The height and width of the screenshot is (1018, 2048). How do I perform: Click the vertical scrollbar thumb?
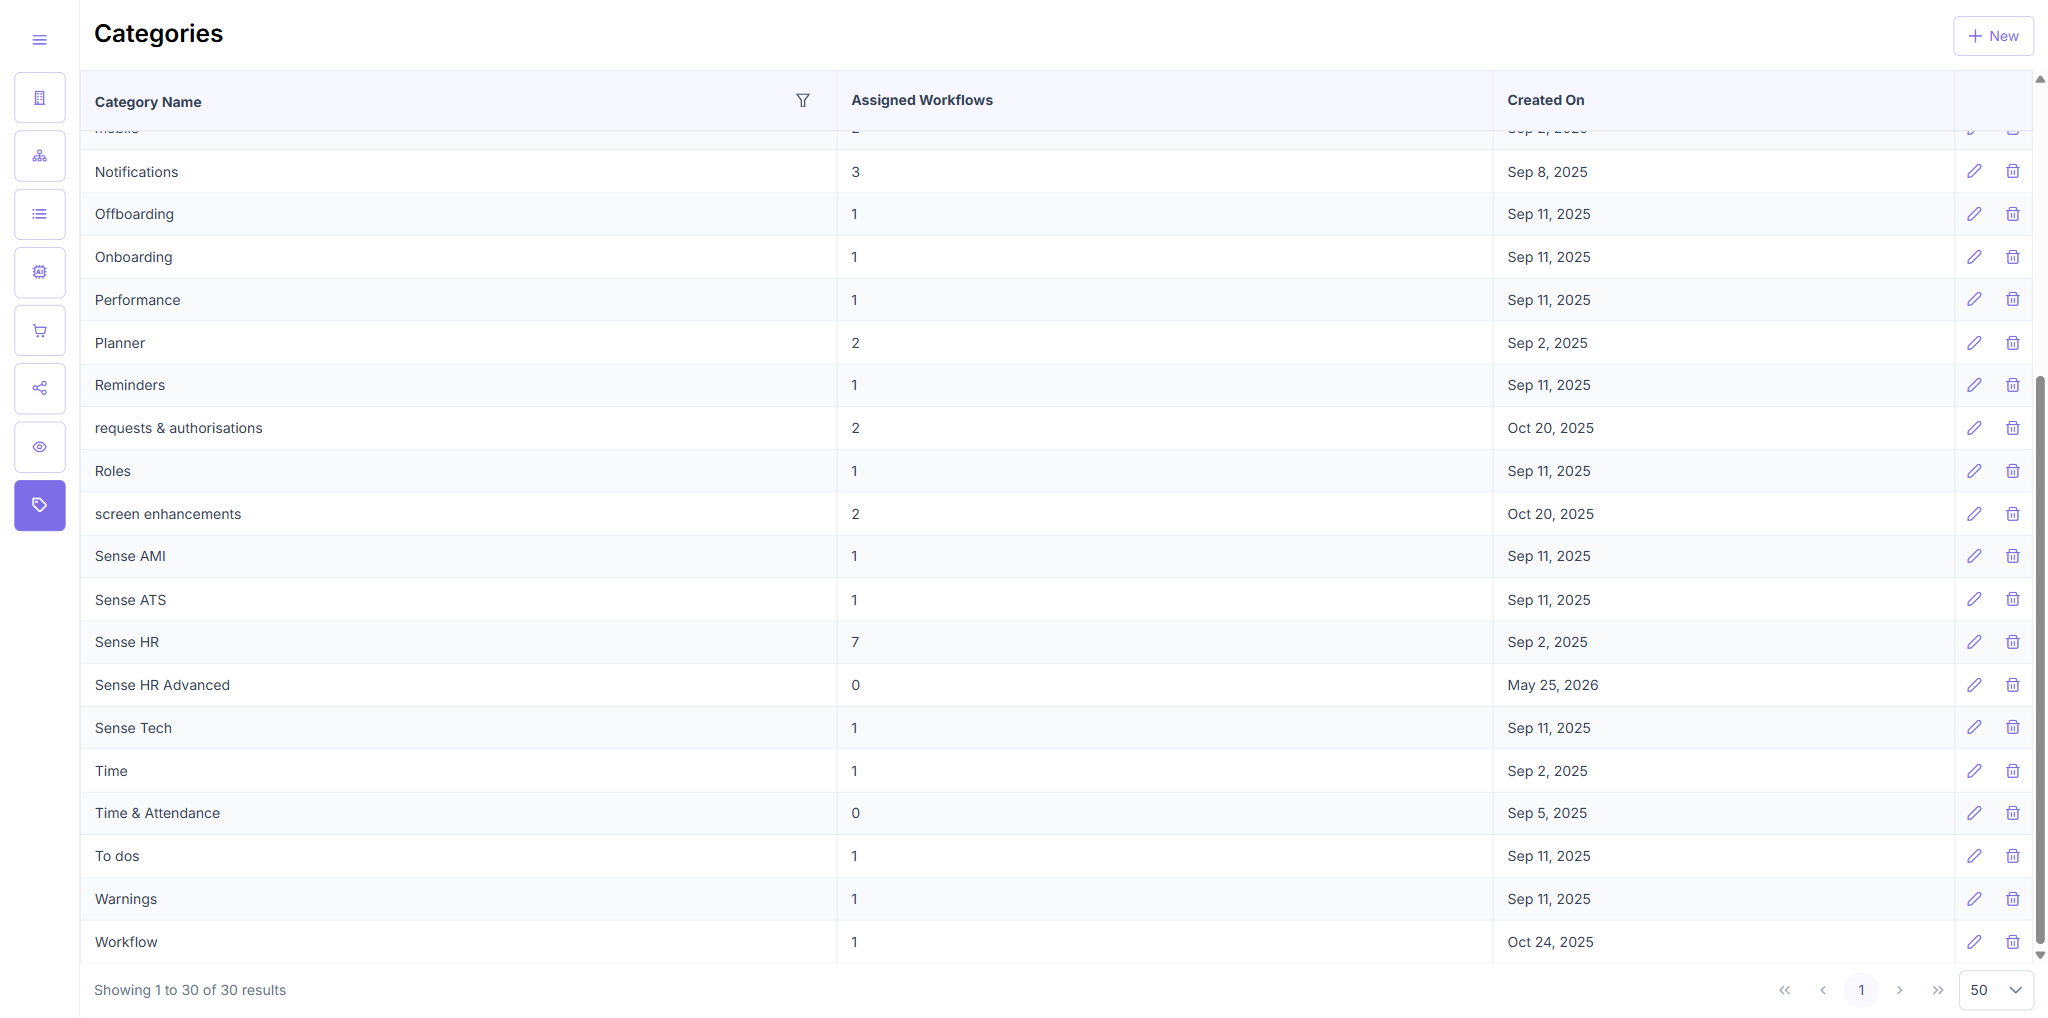click(2040, 660)
